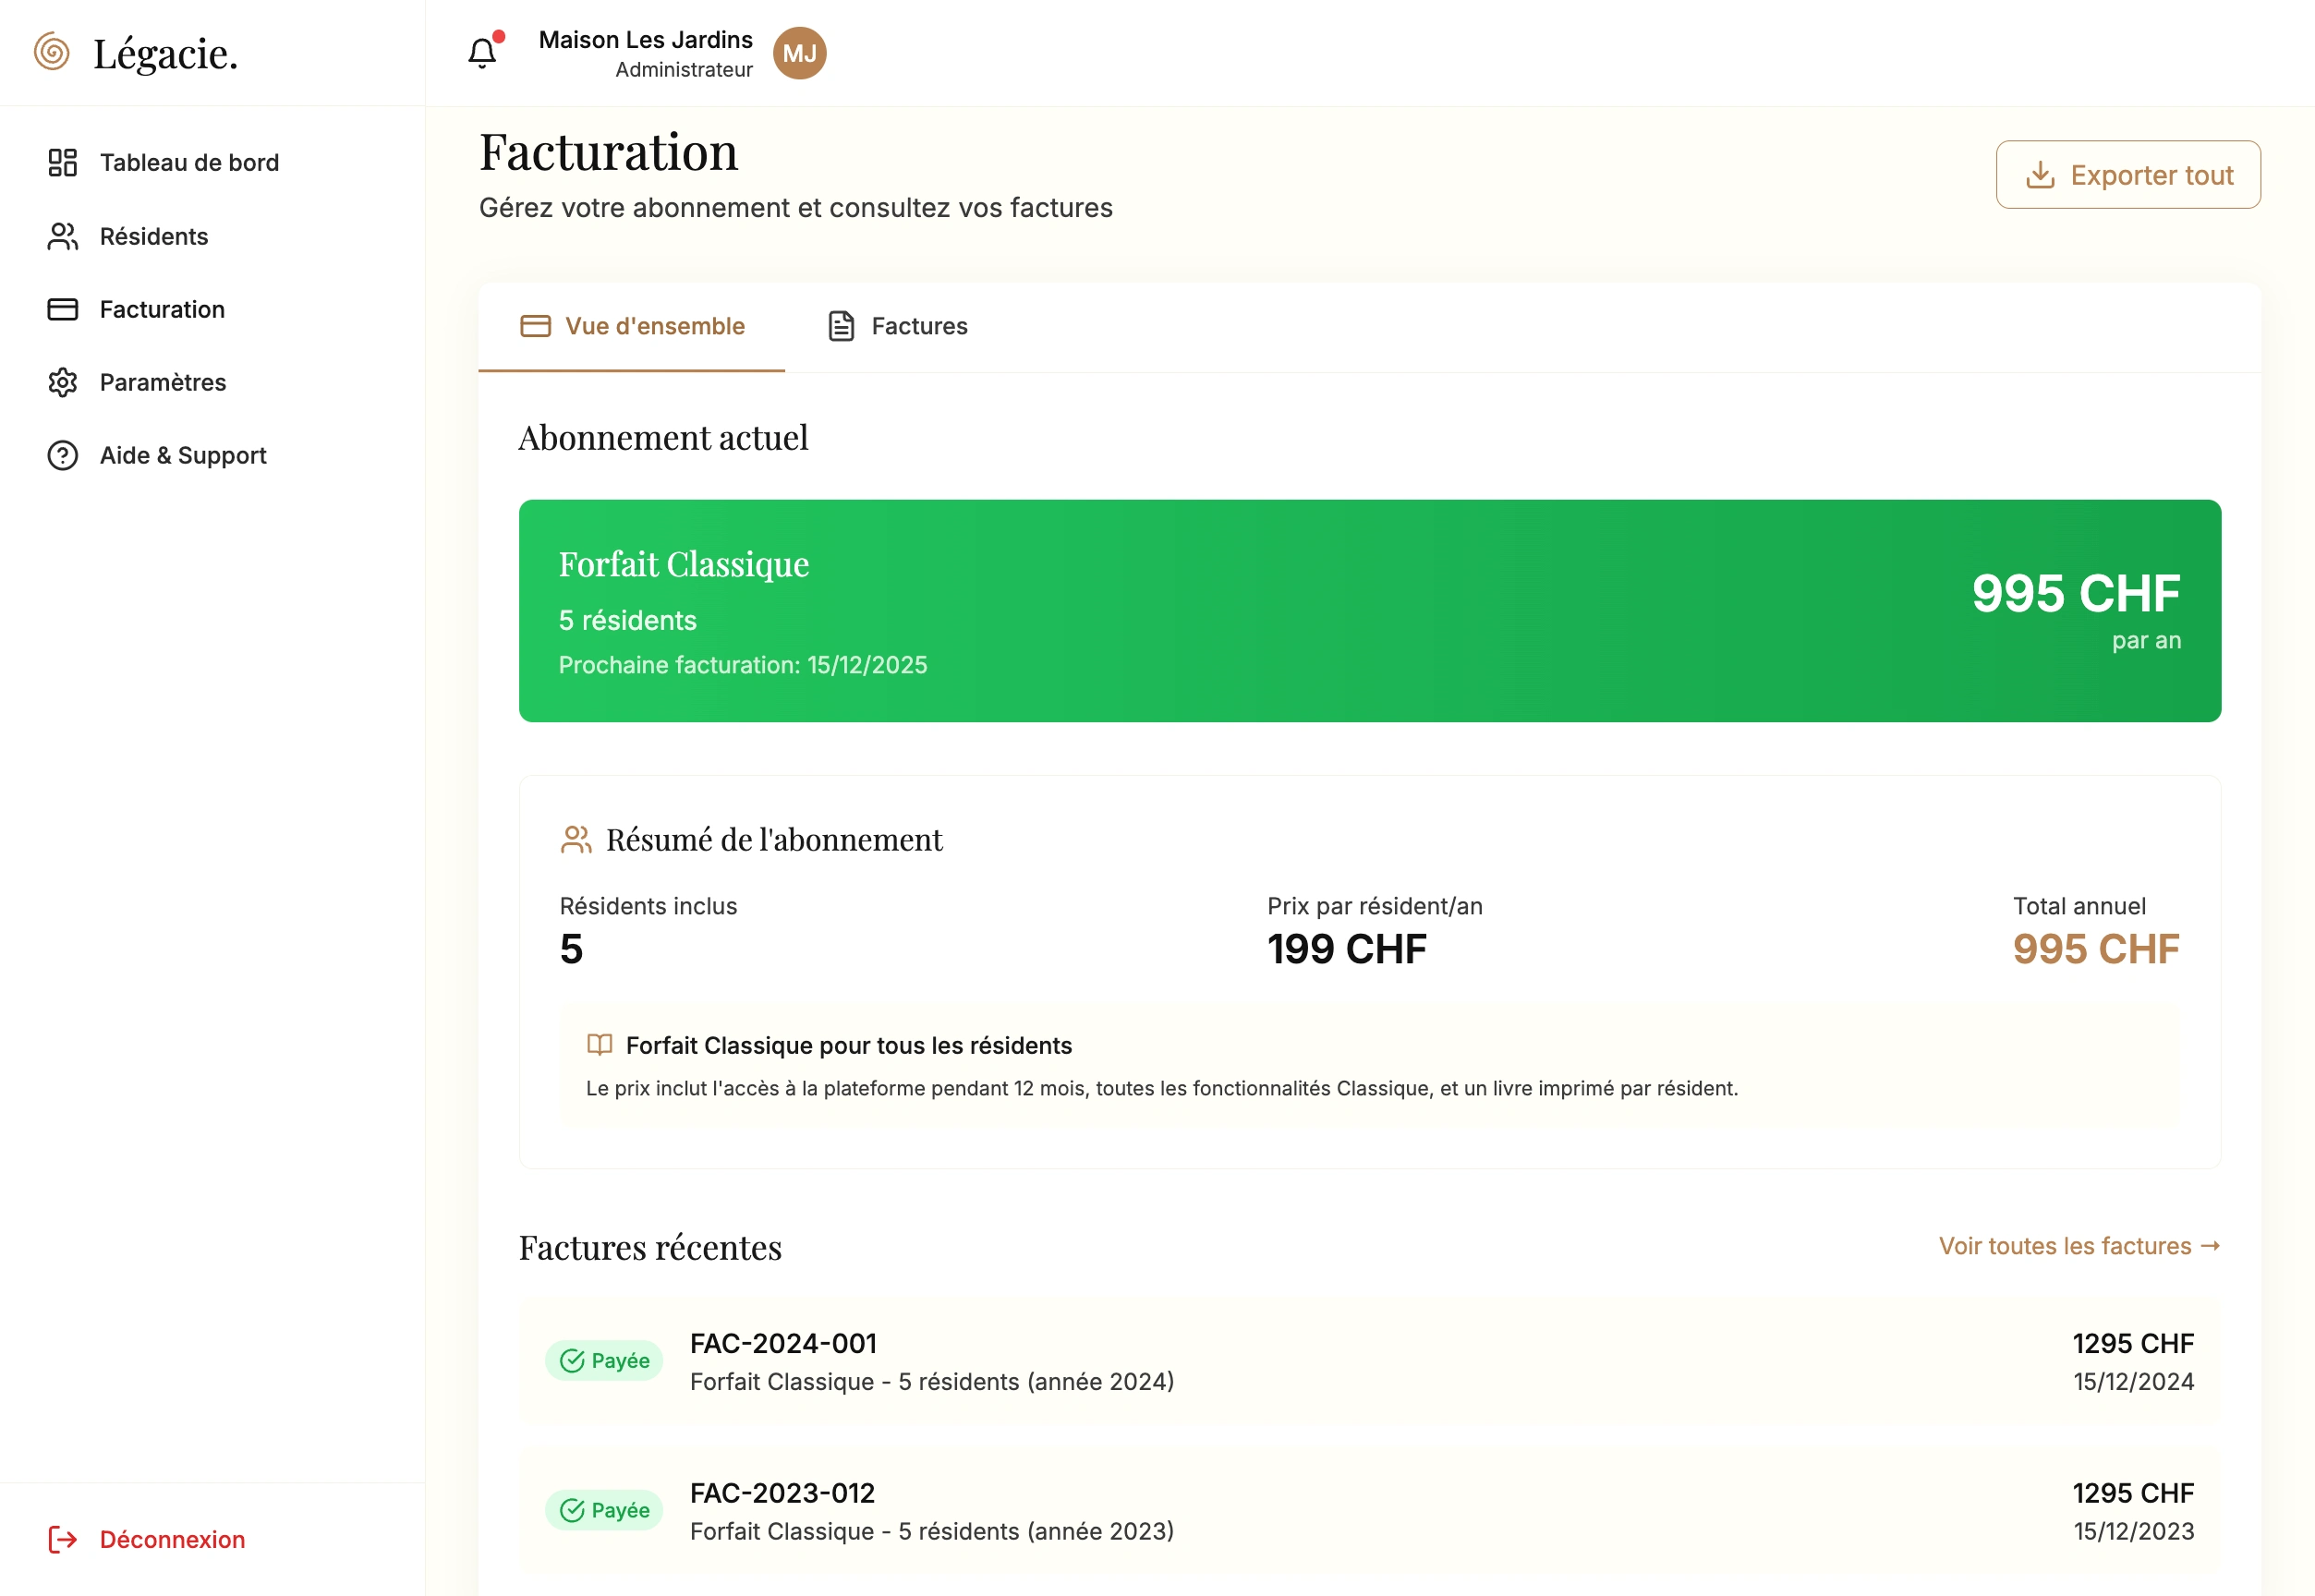Follow the Voir toutes les factures link
Screen dimensions: 2315x1596
[x=2079, y=1246]
